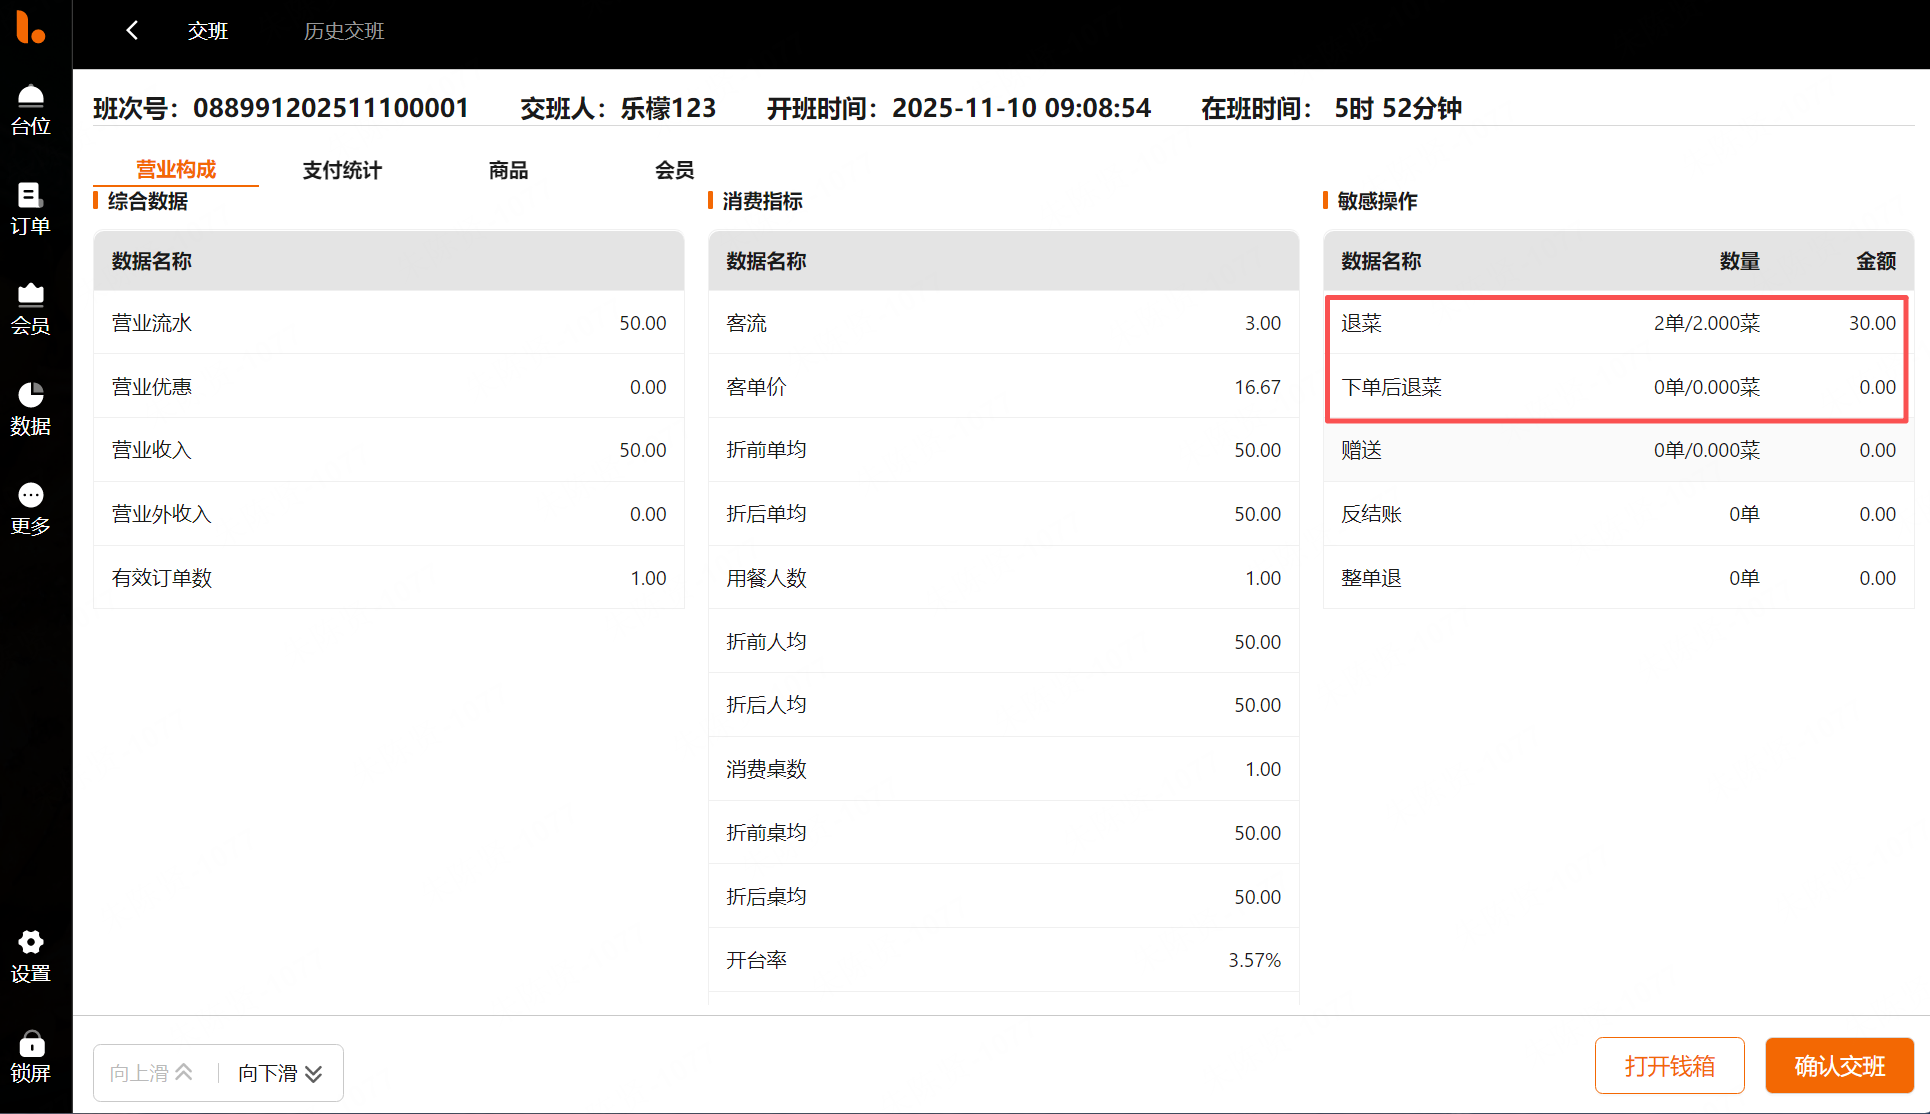The height and width of the screenshot is (1114, 1930).
Task: Open the 订单 orders section
Action: [31, 208]
